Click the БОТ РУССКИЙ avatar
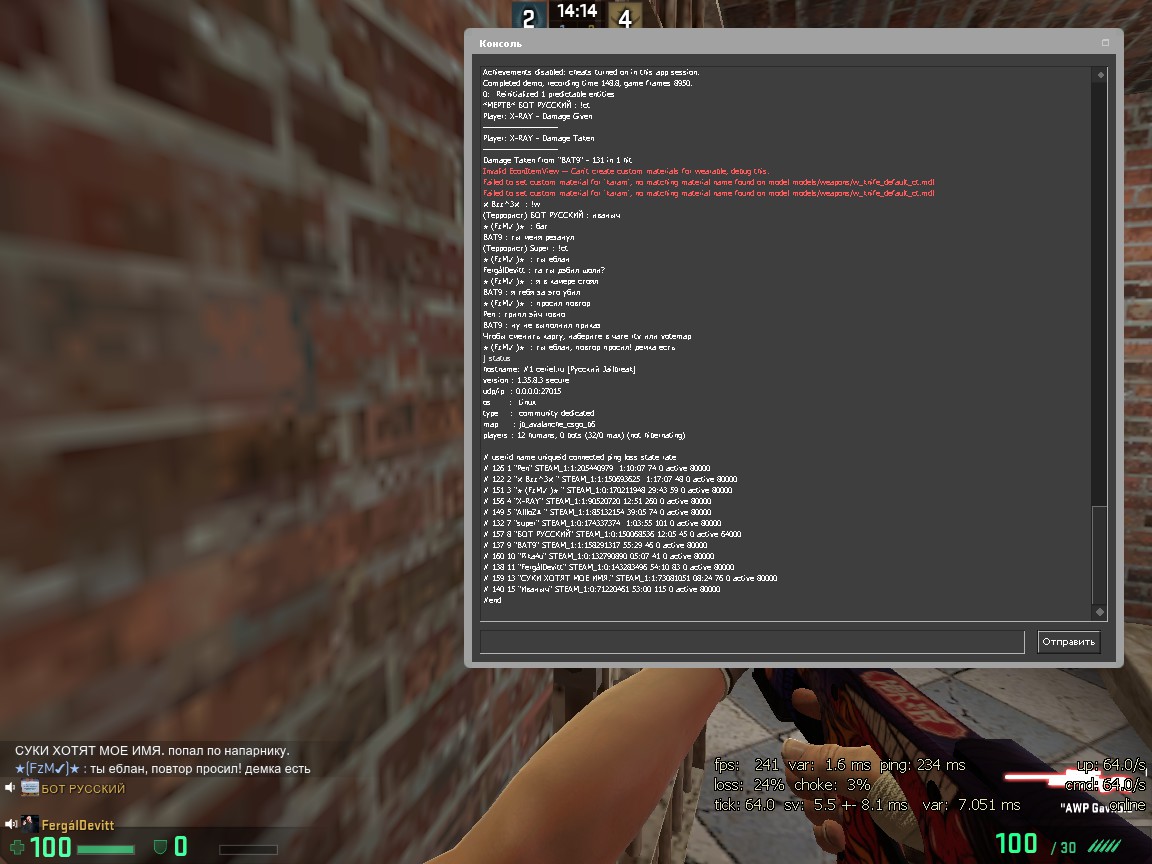Viewport: 1152px width, 864px height. click(30, 789)
